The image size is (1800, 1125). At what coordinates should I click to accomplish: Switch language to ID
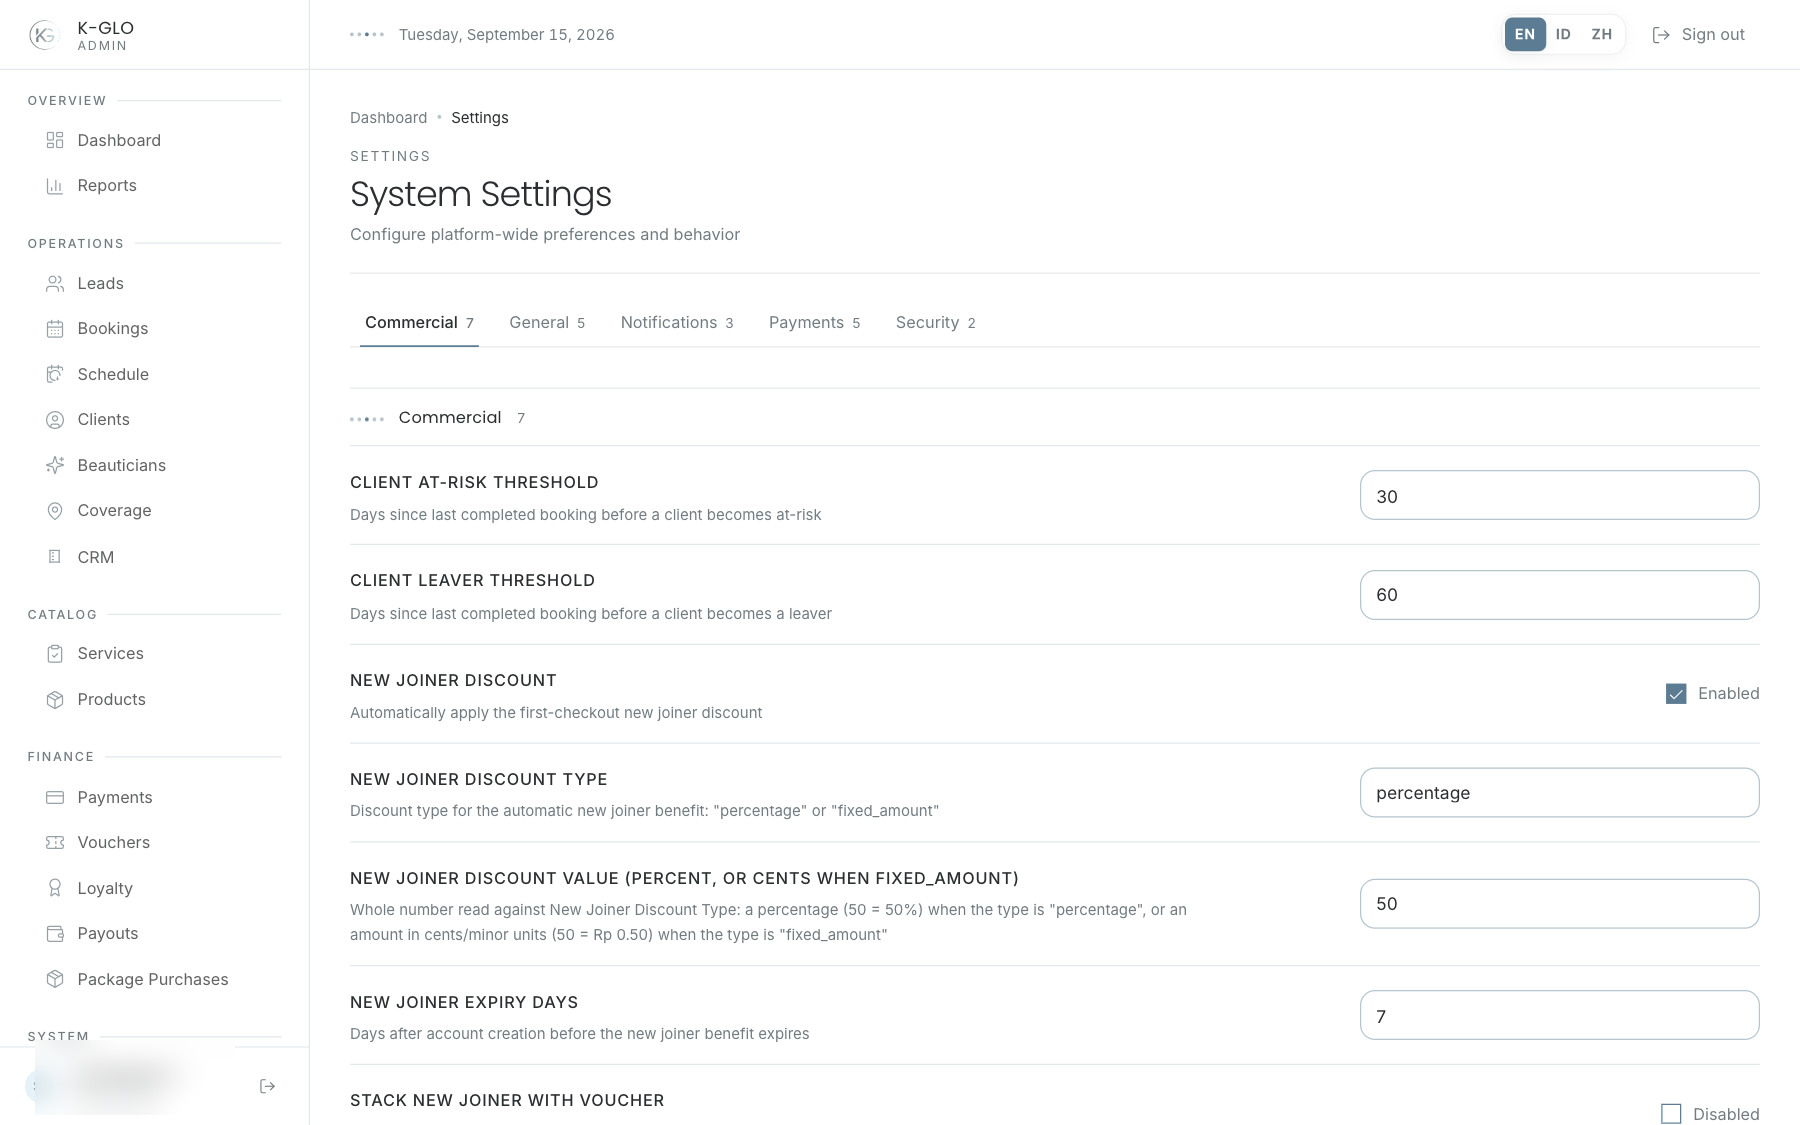pyautogui.click(x=1563, y=34)
